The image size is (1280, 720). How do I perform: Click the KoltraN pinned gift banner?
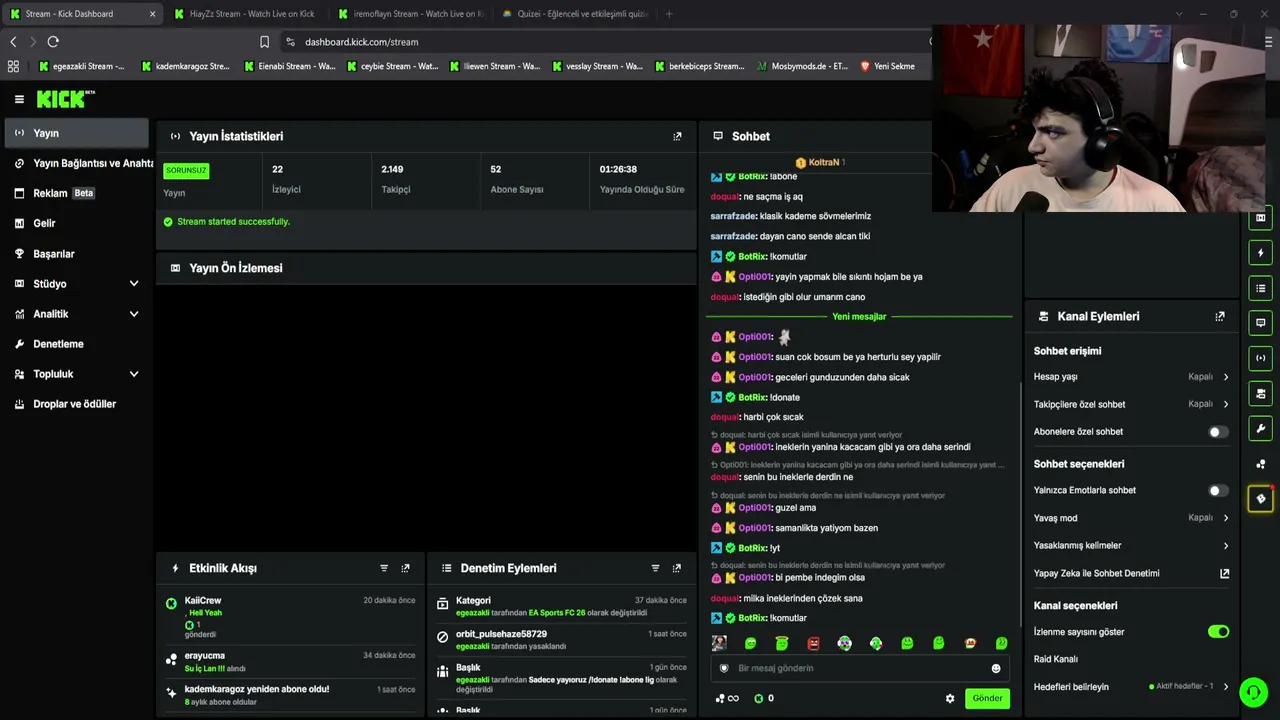820,162
